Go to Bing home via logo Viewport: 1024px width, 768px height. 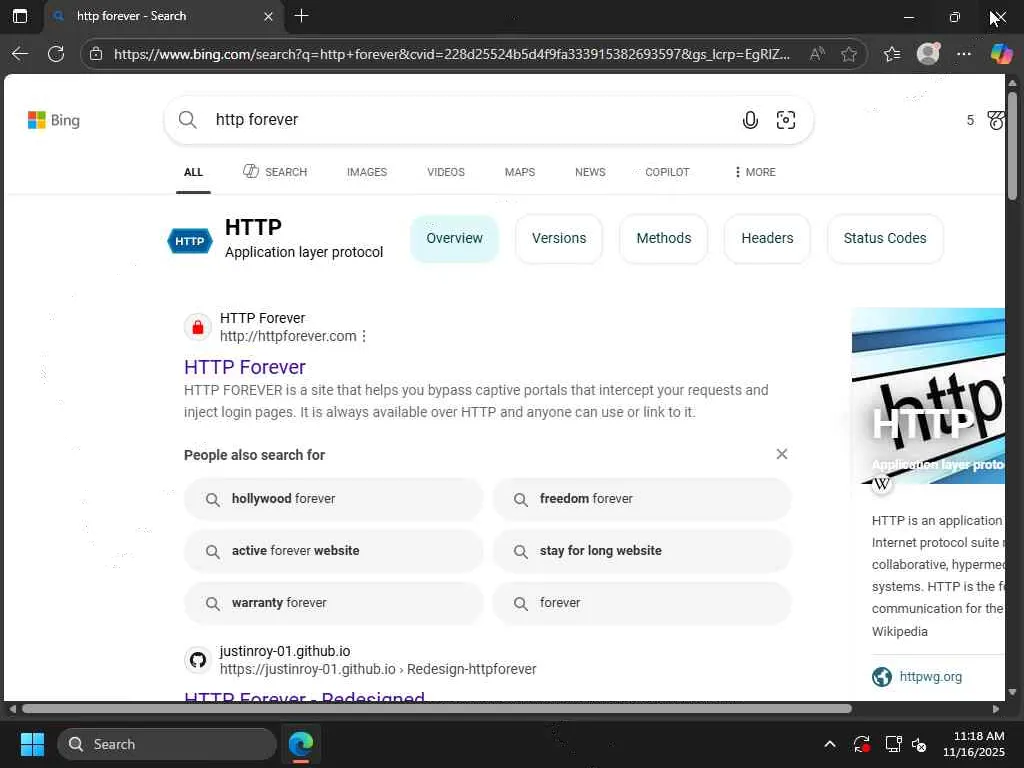point(54,120)
